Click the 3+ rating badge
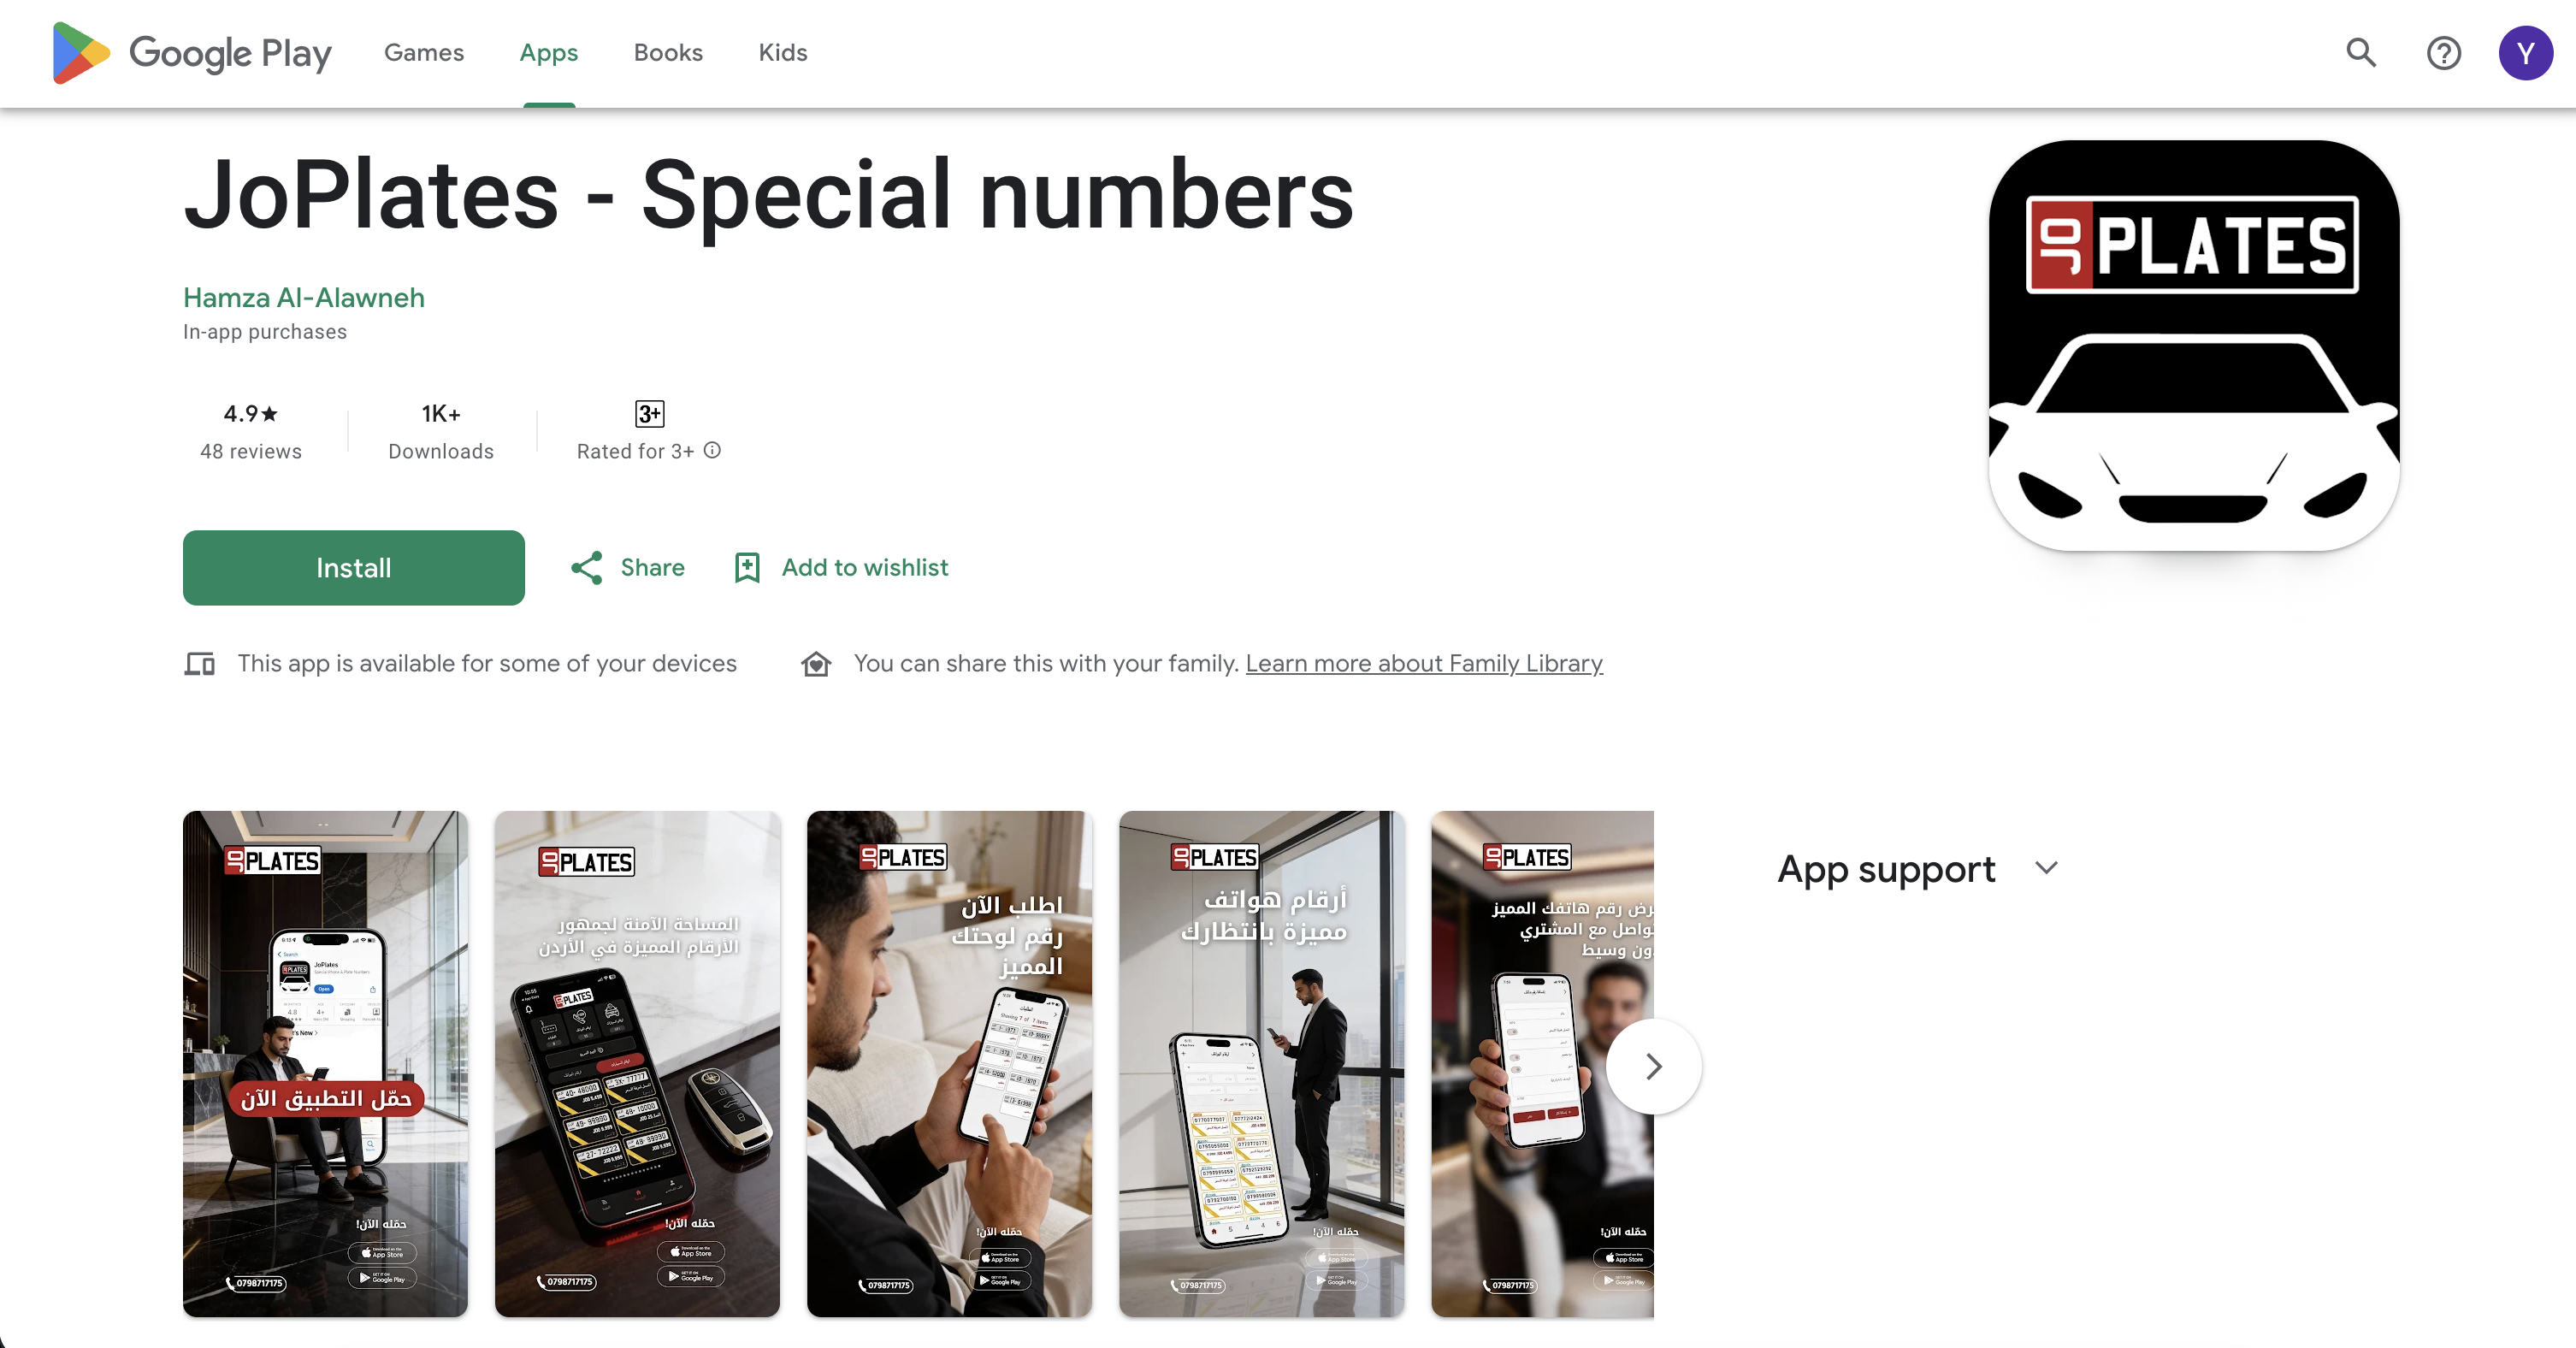2576x1348 pixels. [x=649, y=414]
